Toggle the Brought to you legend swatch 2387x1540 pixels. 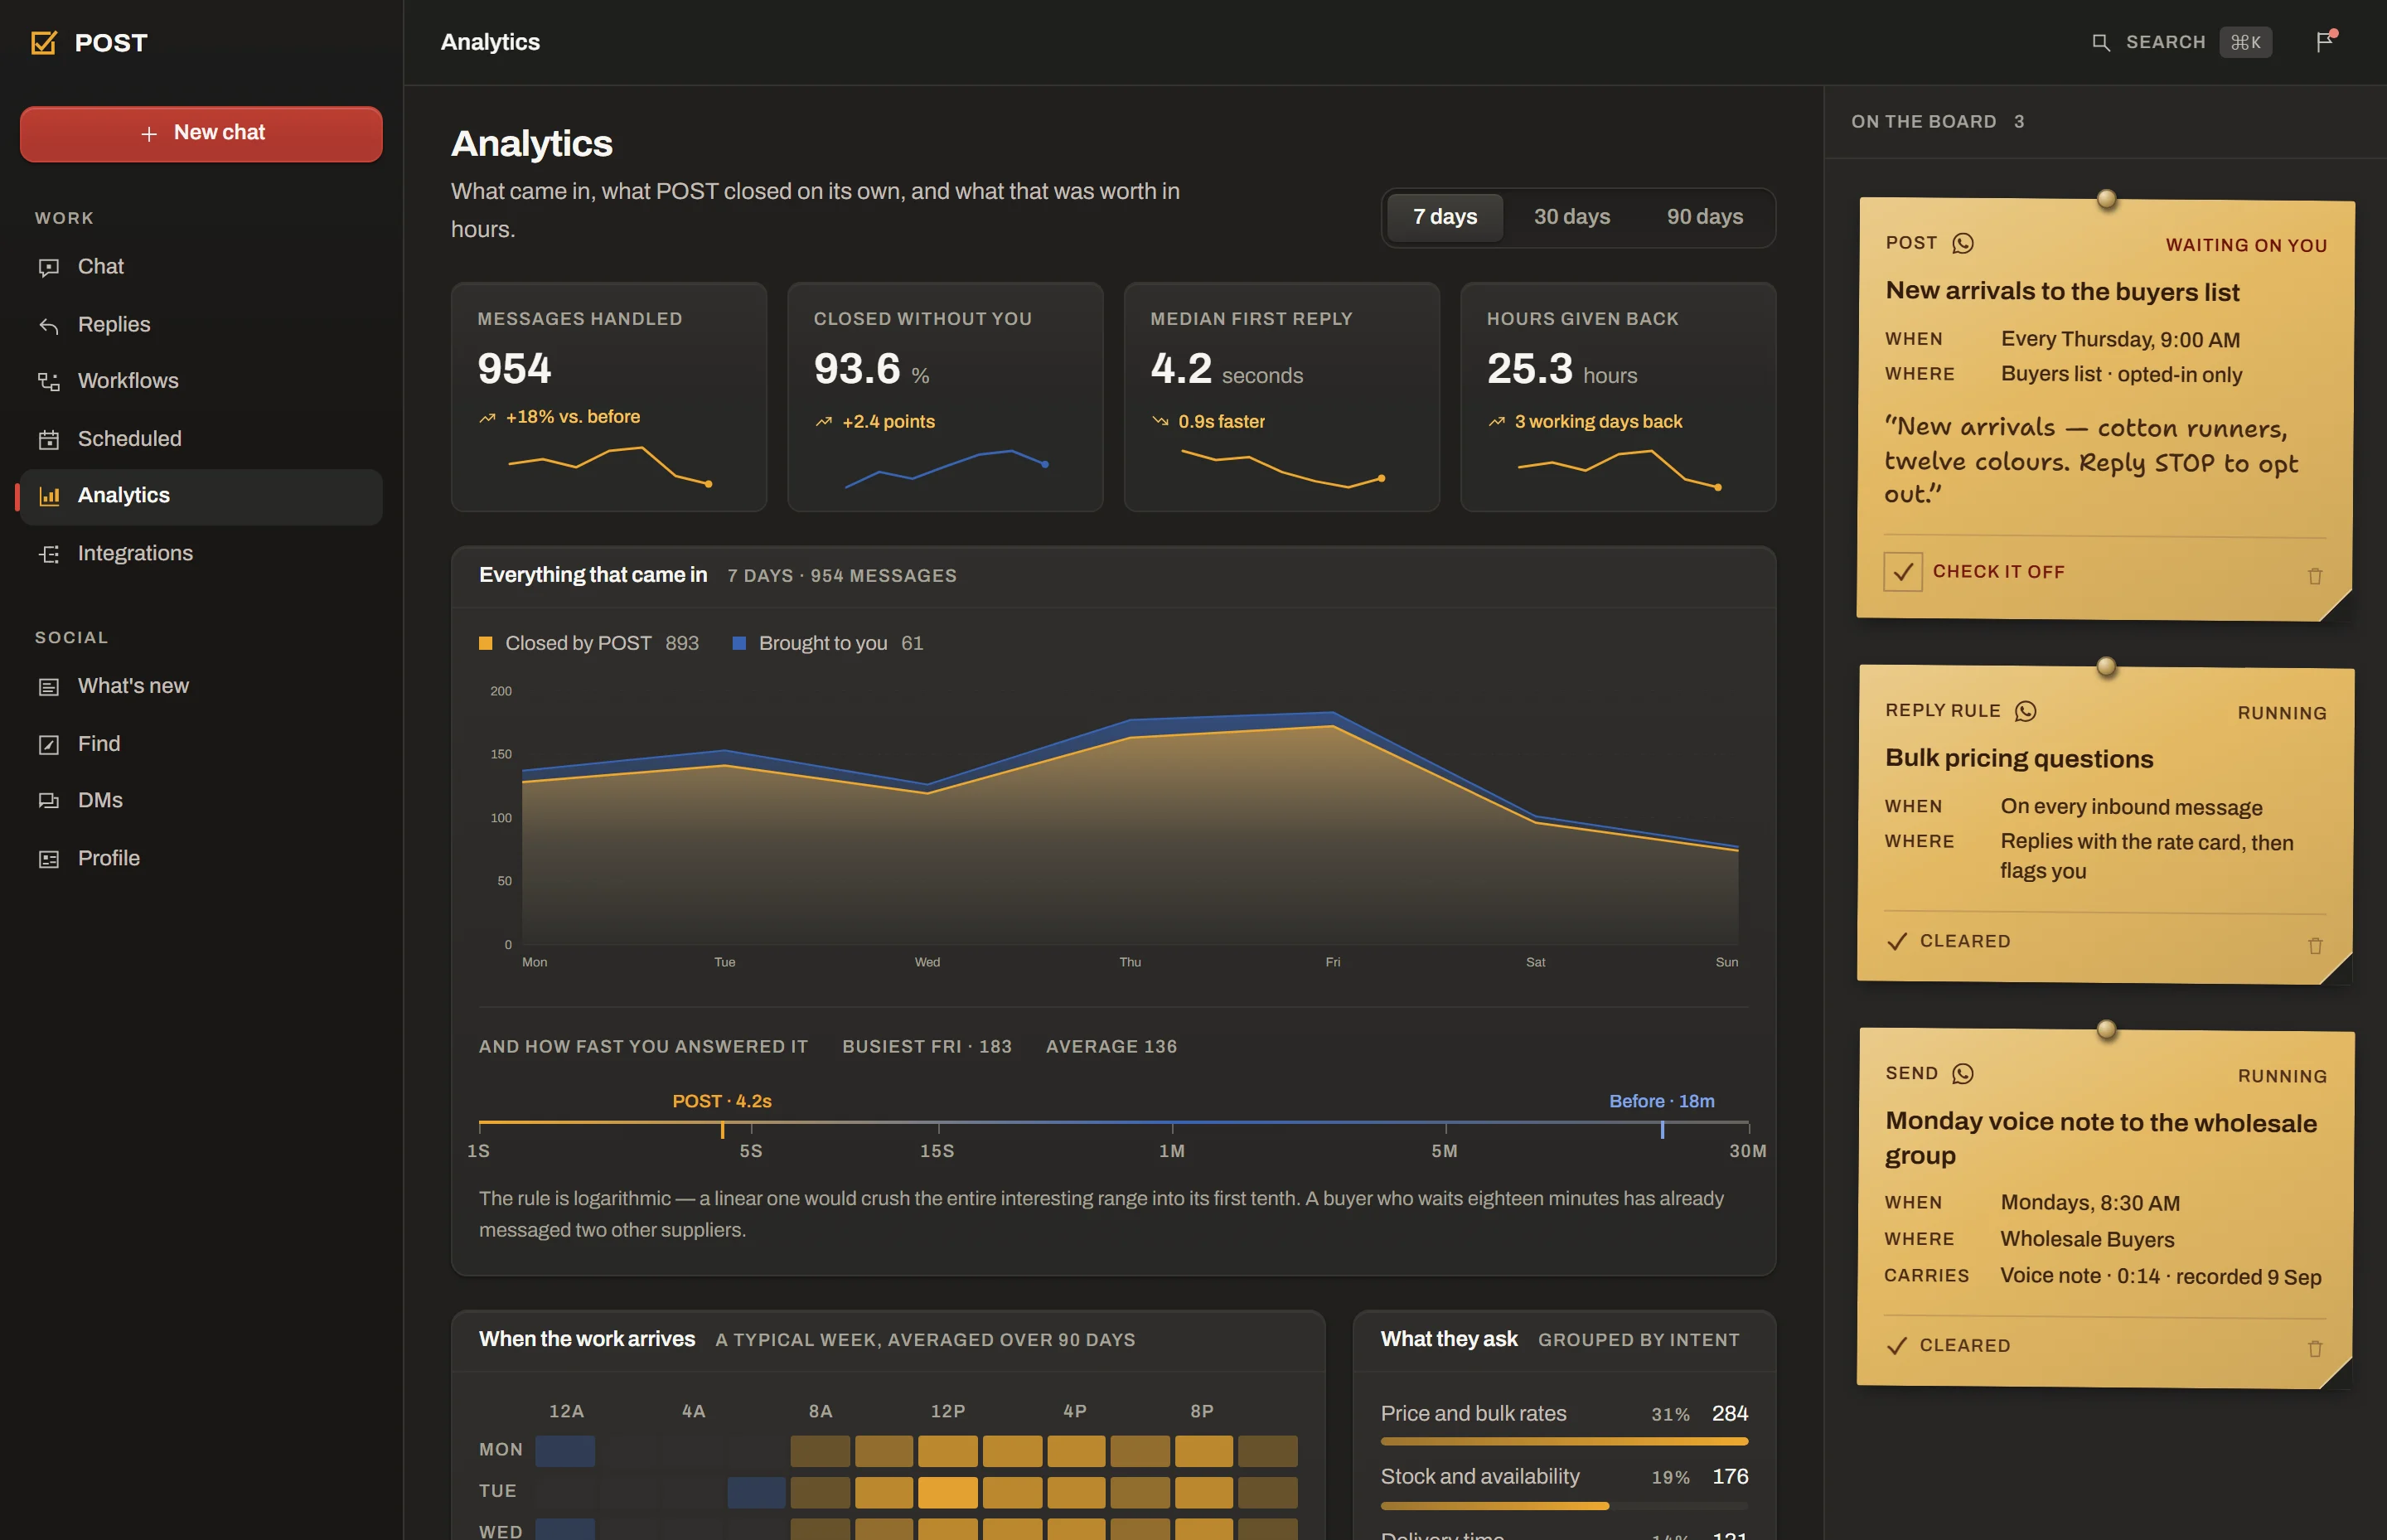coord(739,644)
